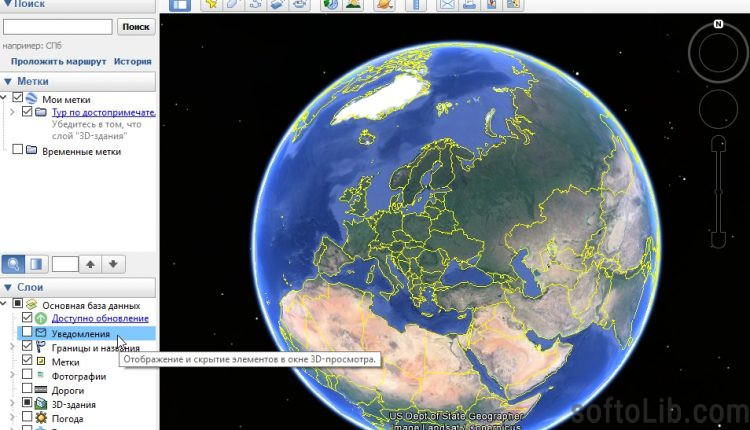Expand the '3D-здания' layer arrow
750x430 pixels.
pos(12,403)
